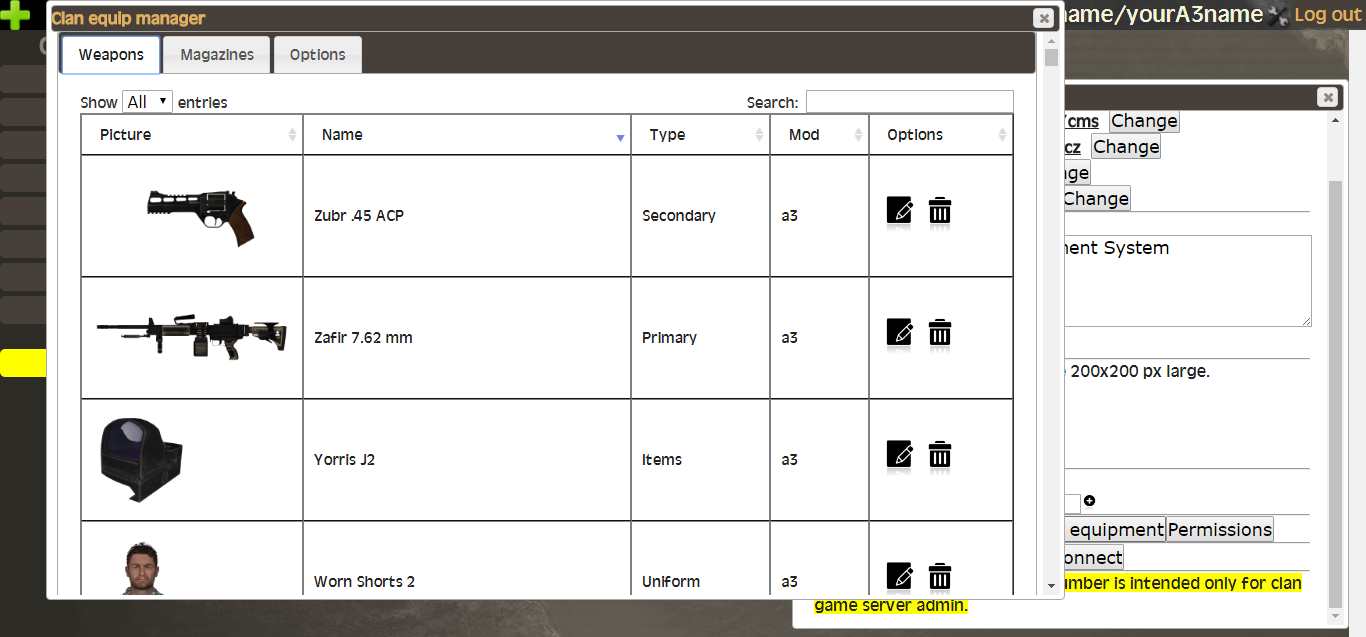
Task: Sort the table by Name column
Action: 466,135
